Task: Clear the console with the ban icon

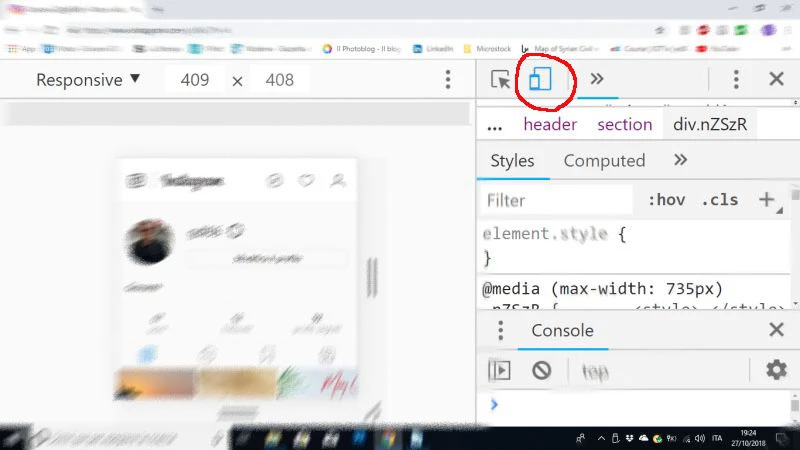Action: coord(541,370)
